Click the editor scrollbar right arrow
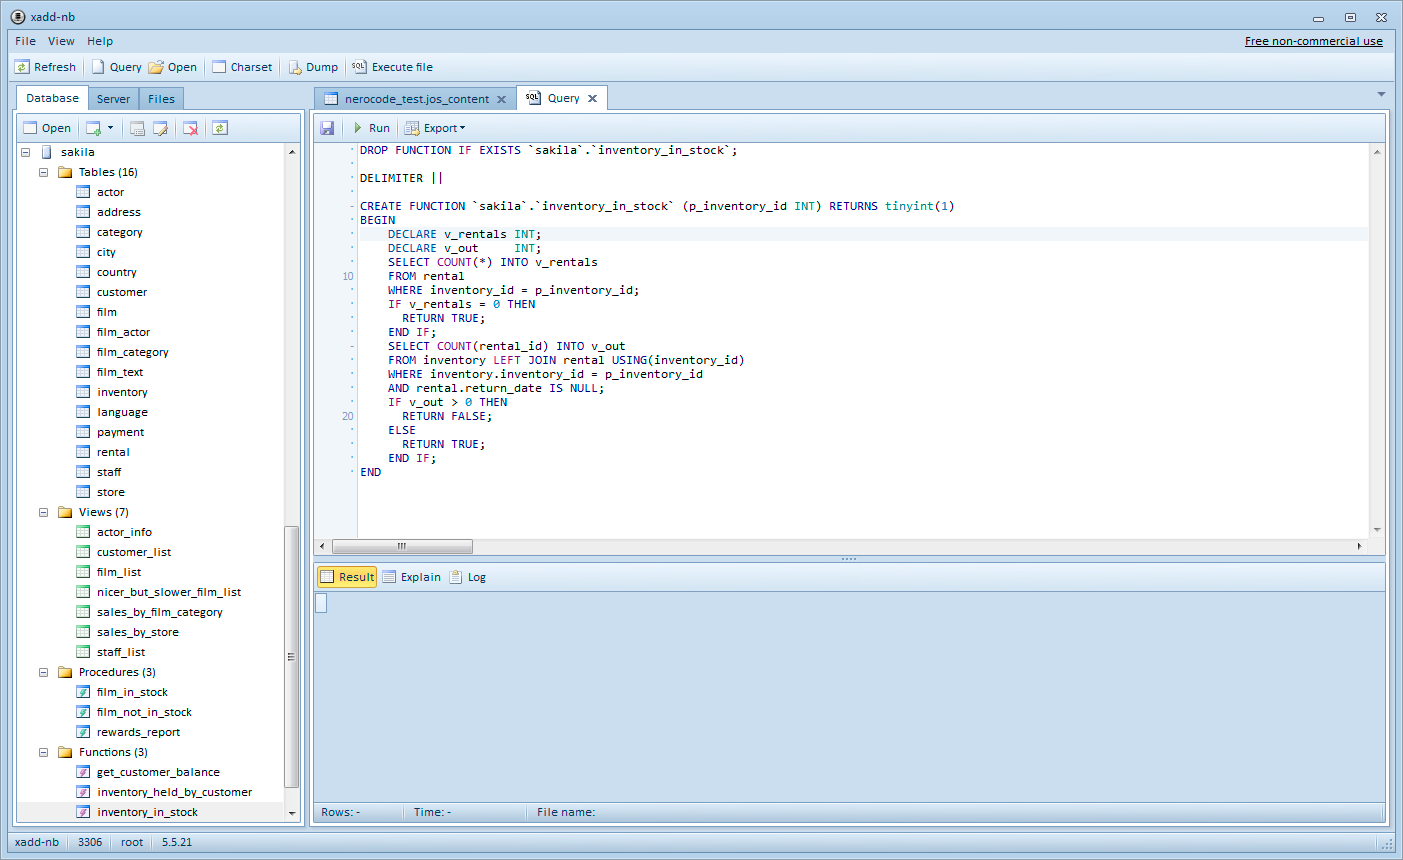Screen dimensions: 1403x860 pos(1359,546)
